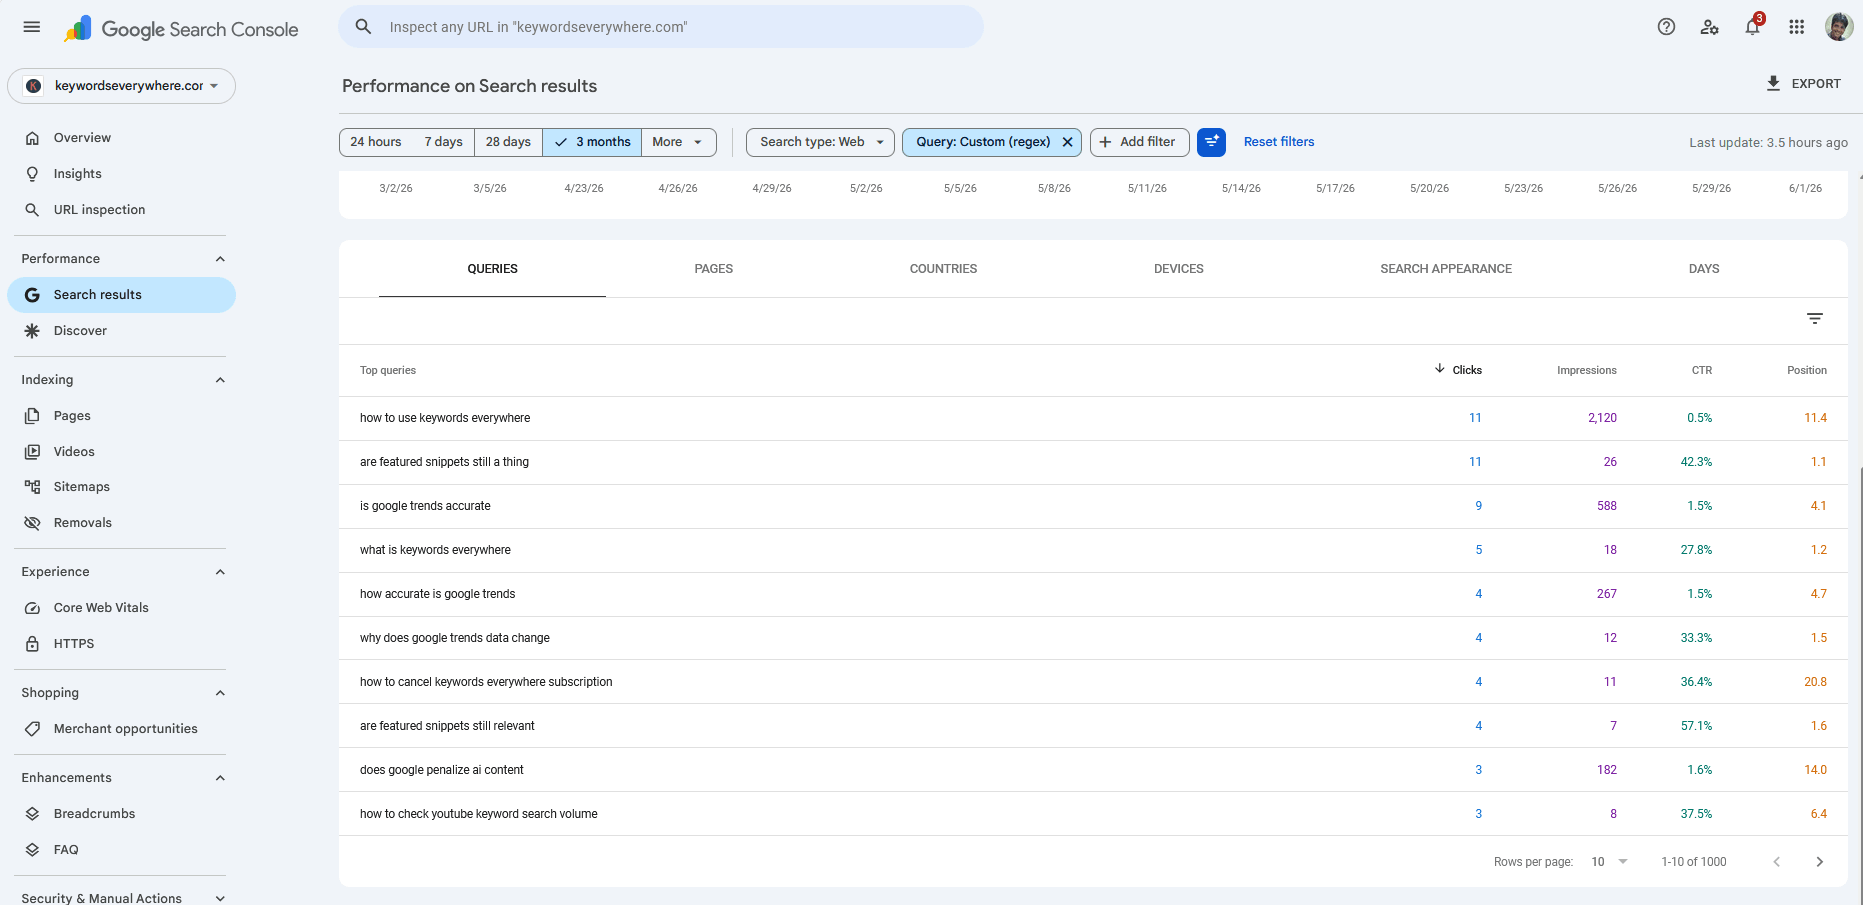Image resolution: width=1863 pixels, height=905 pixels.
Task: Switch to the Pages tab
Action: (714, 269)
